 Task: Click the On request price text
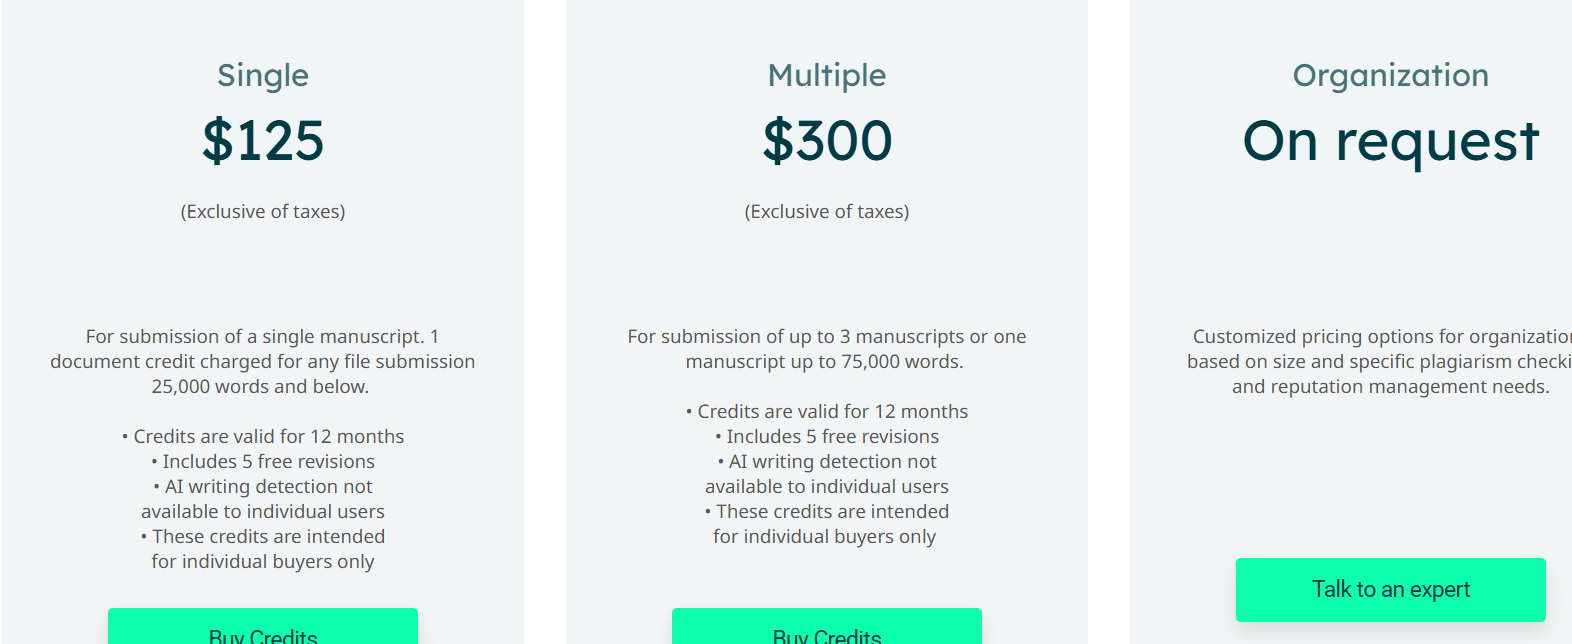pos(1390,140)
